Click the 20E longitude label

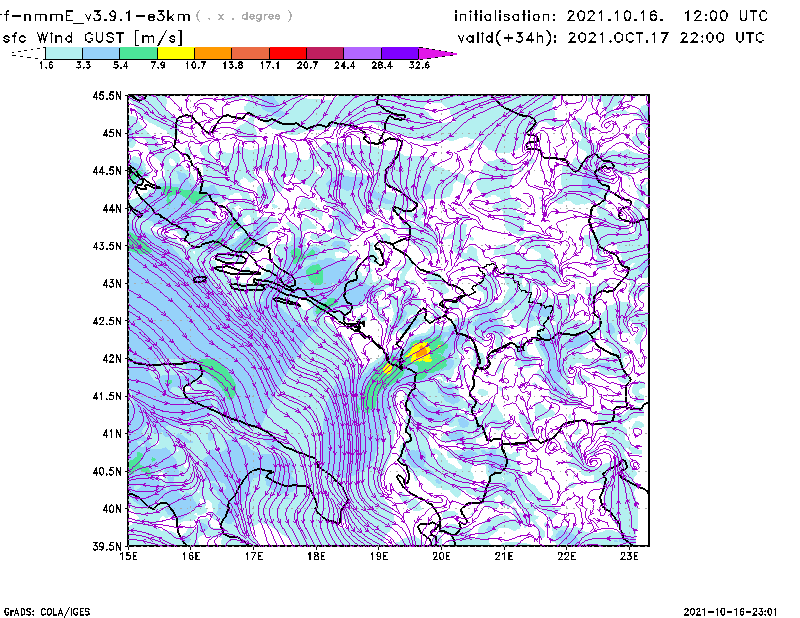[x=441, y=556]
